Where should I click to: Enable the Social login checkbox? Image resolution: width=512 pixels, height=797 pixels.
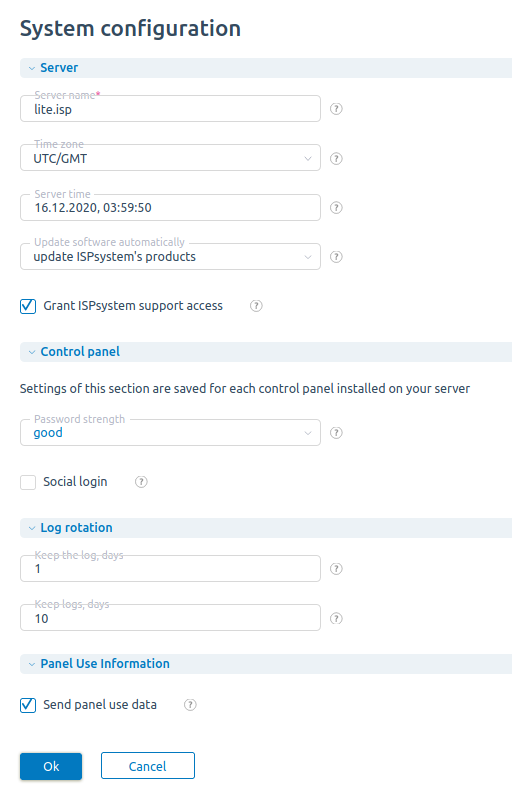(x=28, y=482)
